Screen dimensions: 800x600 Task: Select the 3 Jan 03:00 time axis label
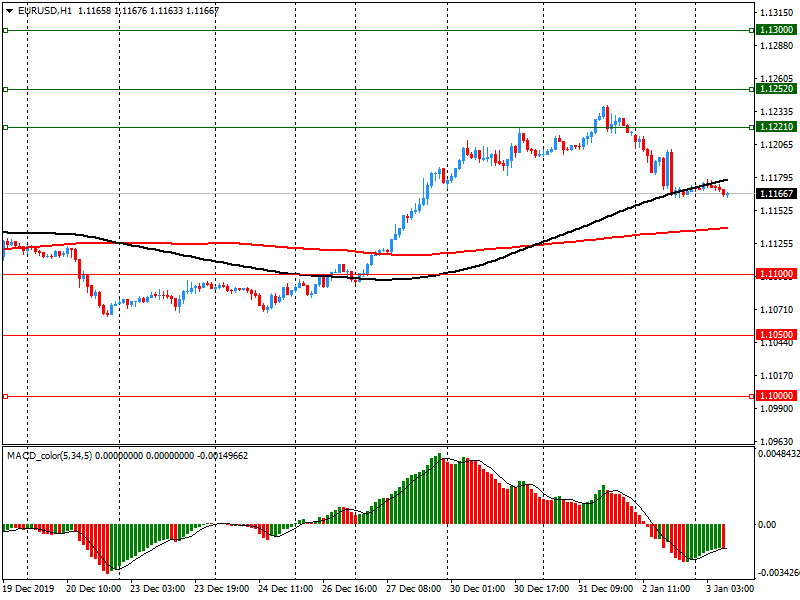point(730,589)
